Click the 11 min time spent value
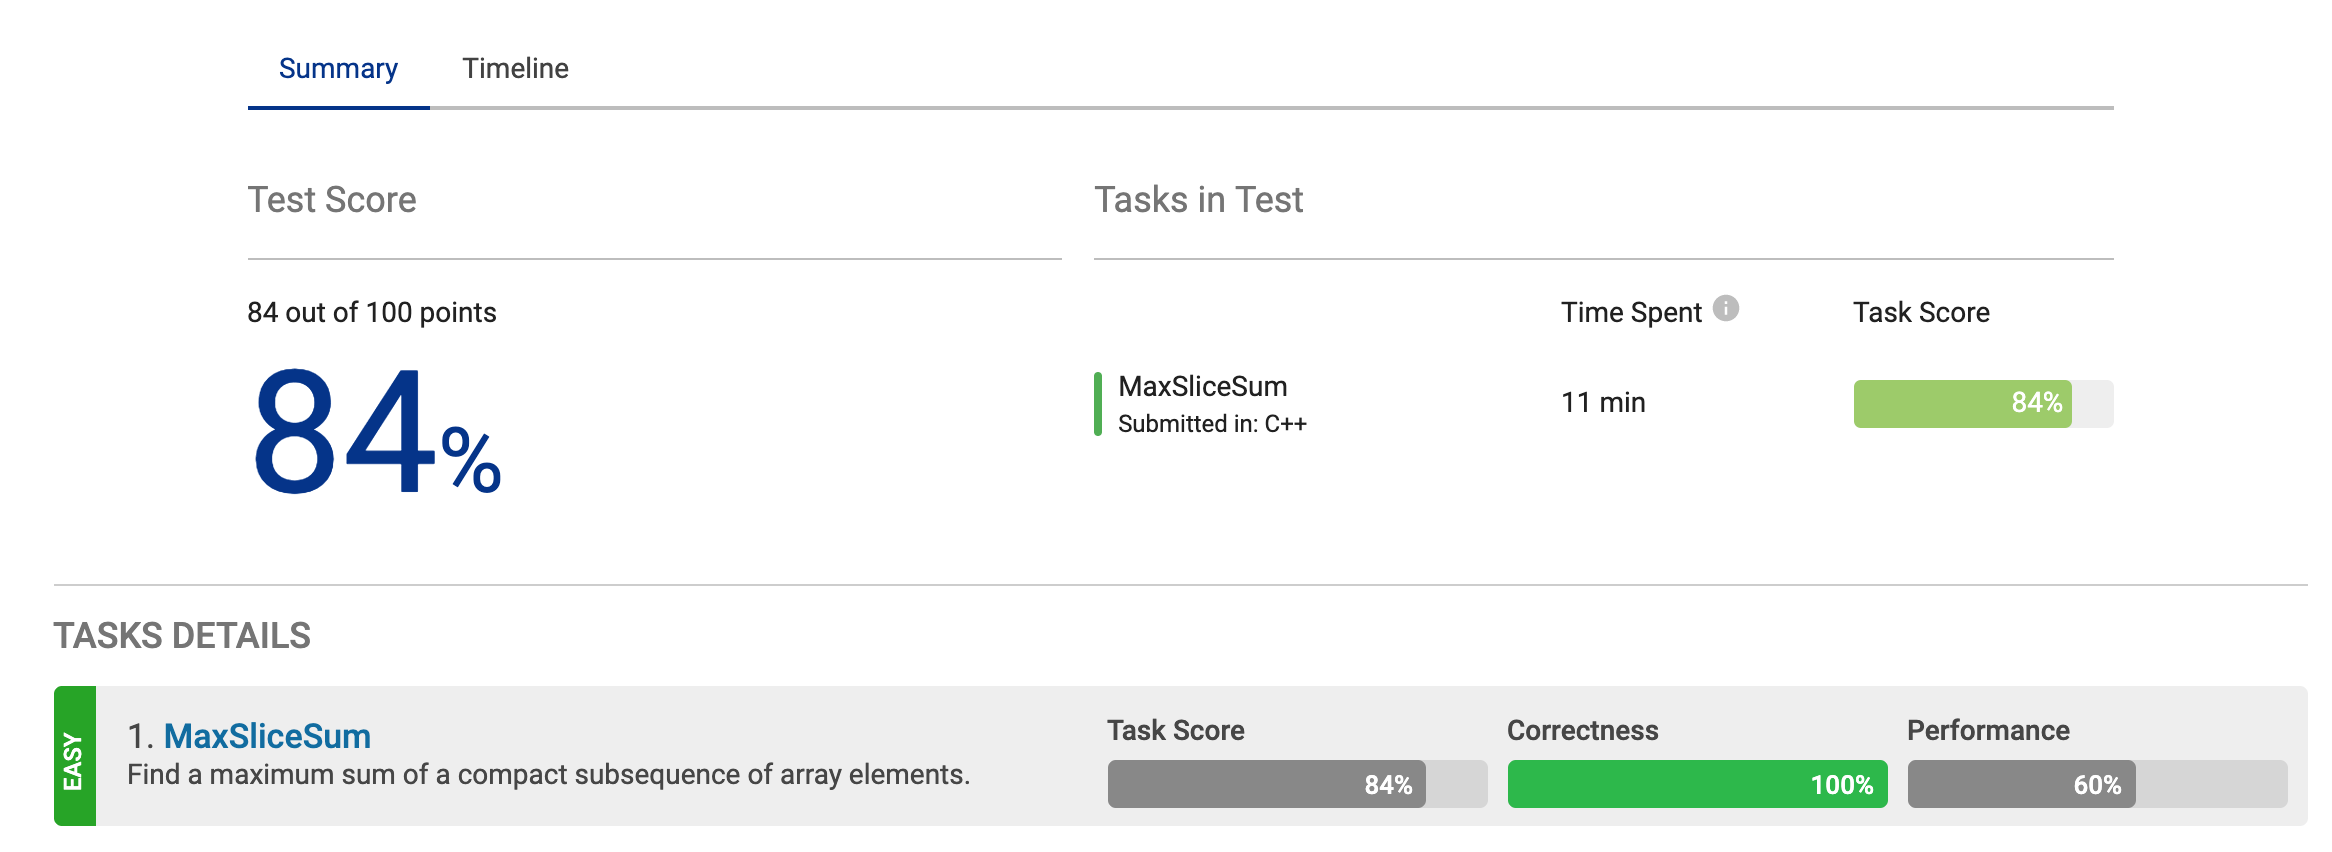Viewport: 2332px width, 852px height. (x=1605, y=402)
